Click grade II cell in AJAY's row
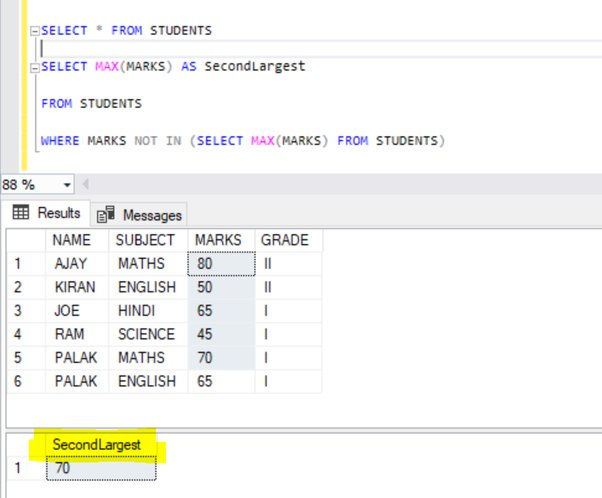Image resolution: width=602 pixels, height=498 pixels. coord(288,264)
